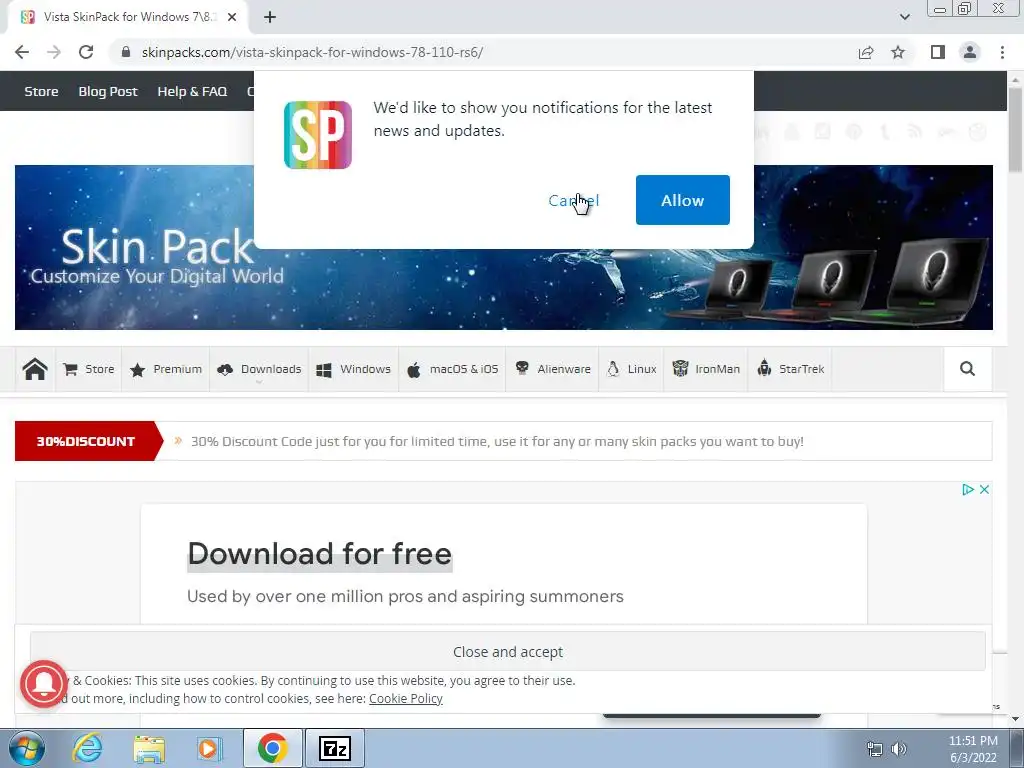The height and width of the screenshot is (768, 1024).
Task: Open StarTrek nav category
Action: [x=790, y=369]
